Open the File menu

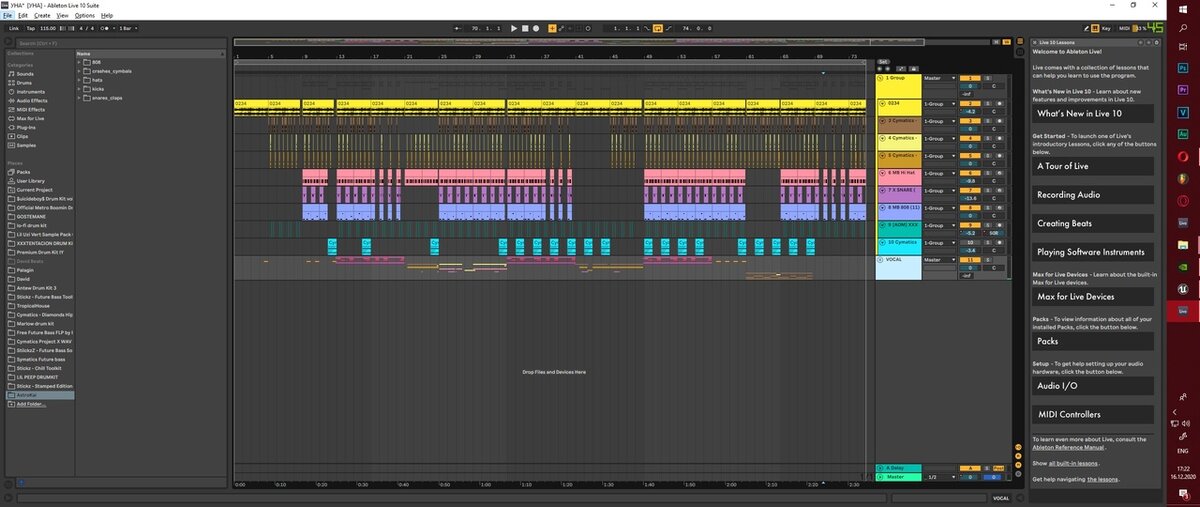pos(7,16)
